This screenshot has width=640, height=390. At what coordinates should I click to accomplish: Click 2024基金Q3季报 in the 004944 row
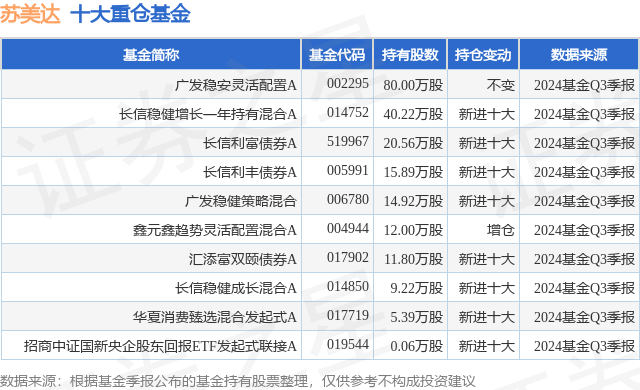click(584, 230)
